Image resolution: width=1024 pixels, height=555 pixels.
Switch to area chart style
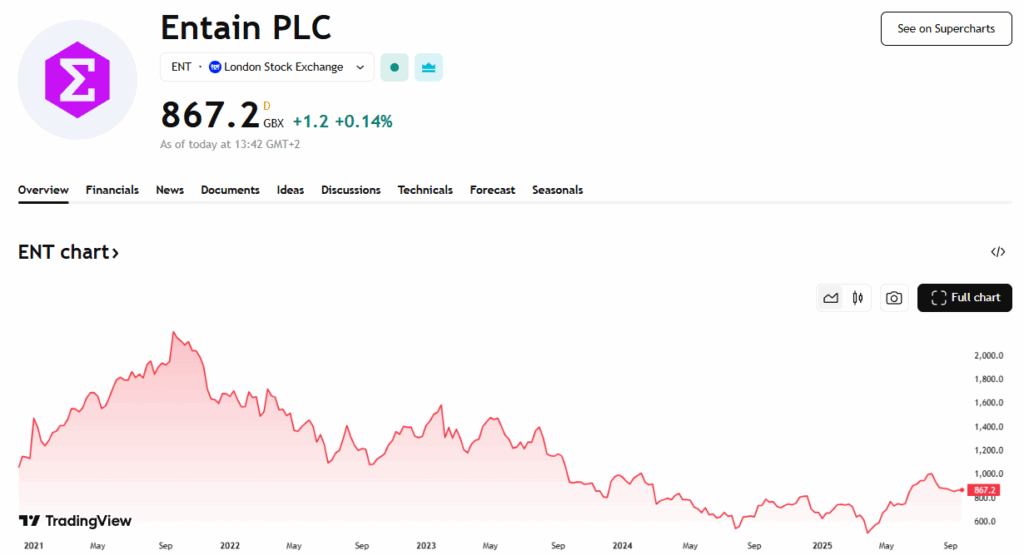(831, 298)
